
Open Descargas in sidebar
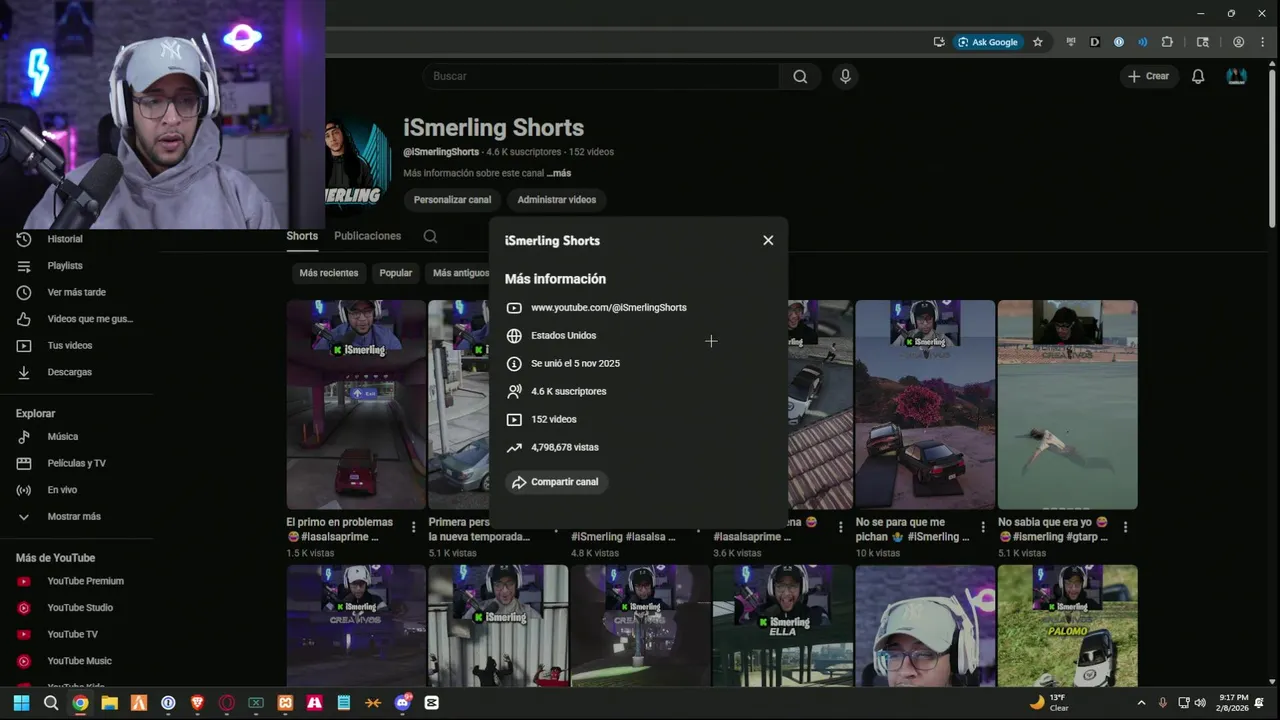point(68,372)
